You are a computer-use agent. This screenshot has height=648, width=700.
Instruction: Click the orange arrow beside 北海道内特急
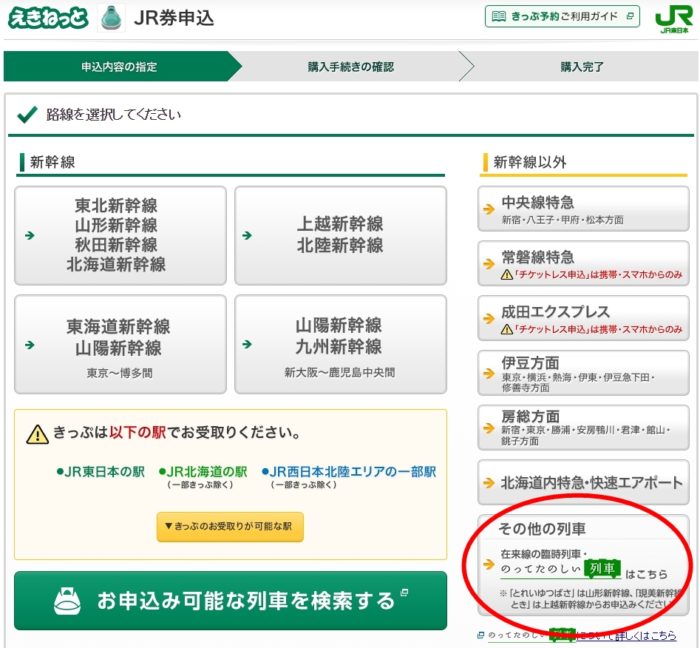[x=489, y=482]
